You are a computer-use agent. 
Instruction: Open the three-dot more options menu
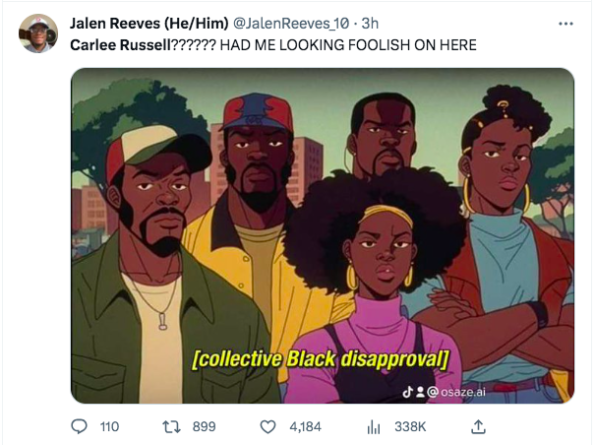coord(566,24)
